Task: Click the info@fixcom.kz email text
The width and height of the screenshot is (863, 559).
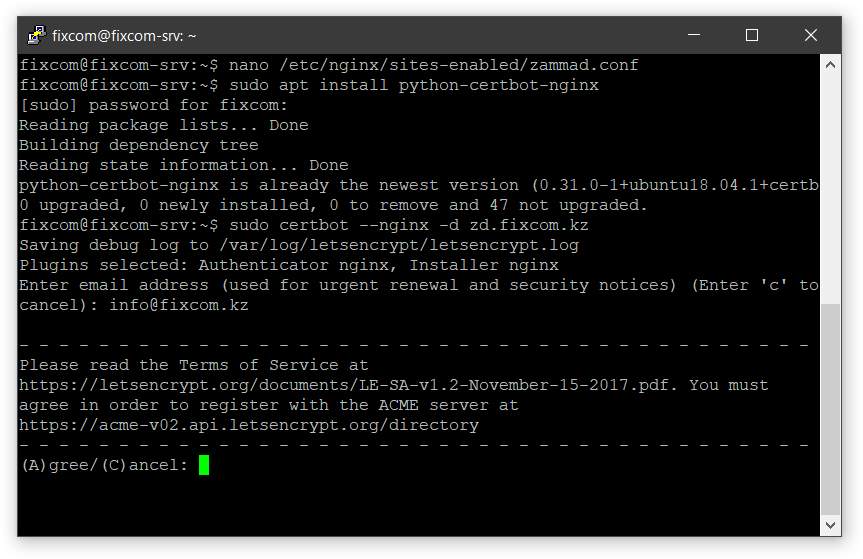Action: click(x=179, y=305)
